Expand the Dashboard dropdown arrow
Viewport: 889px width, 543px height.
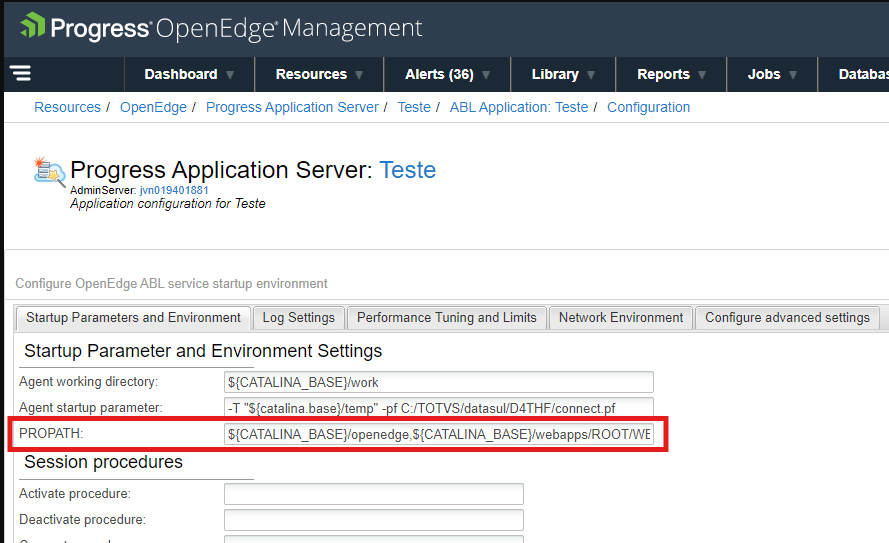(230, 75)
